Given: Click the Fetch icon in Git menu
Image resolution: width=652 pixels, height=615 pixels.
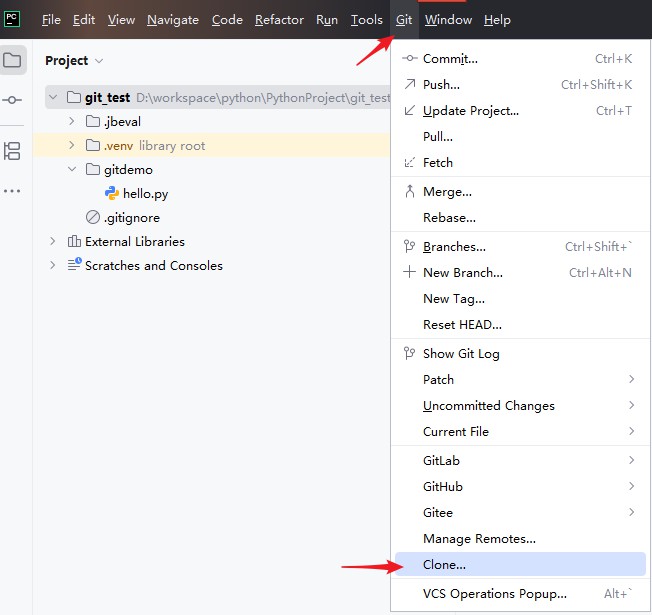Looking at the screenshot, I should (x=410, y=162).
